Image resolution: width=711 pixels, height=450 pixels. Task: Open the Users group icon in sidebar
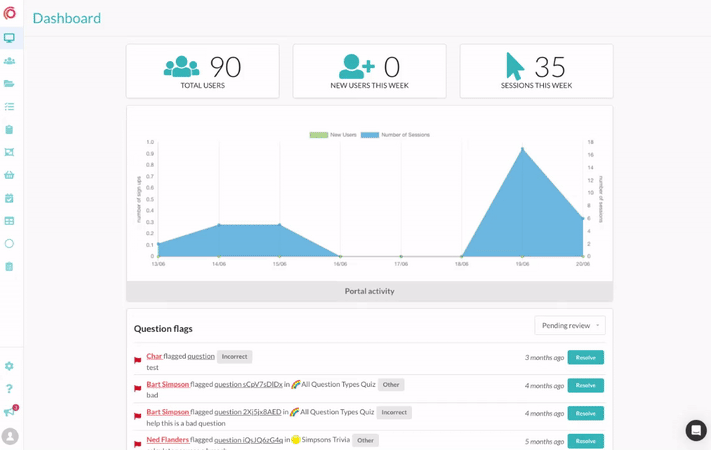pyautogui.click(x=9, y=61)
